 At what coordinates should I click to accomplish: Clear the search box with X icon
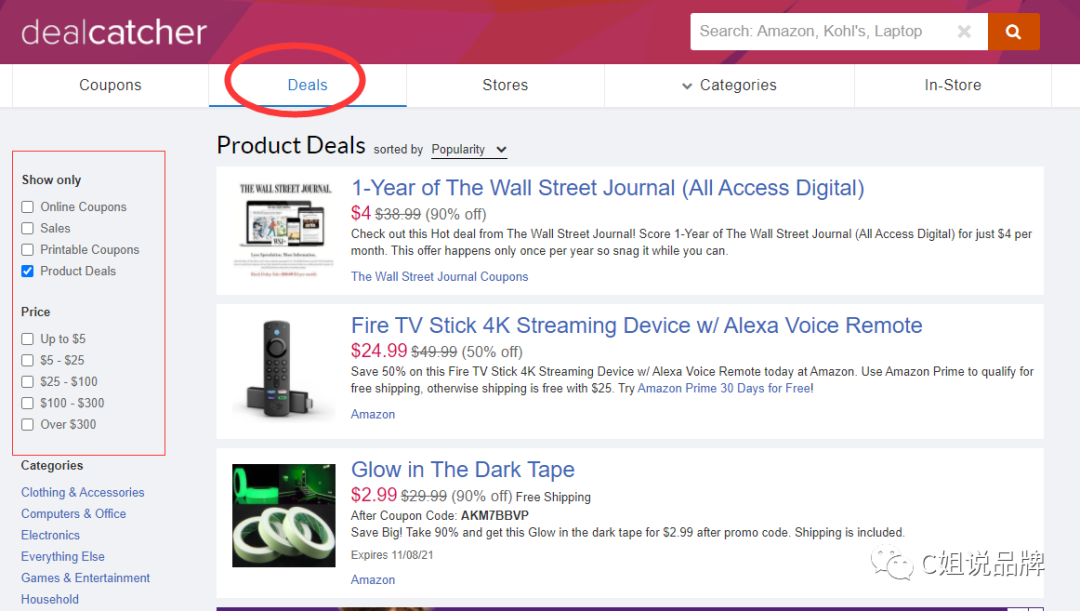coord(964,32)
